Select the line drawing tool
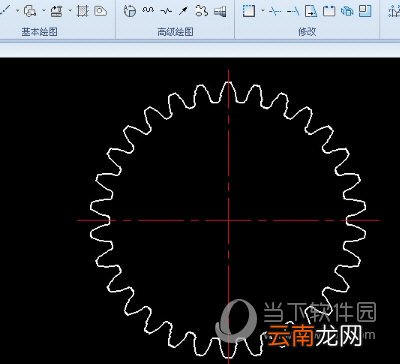The image size is (400, 364). (5, 11)
